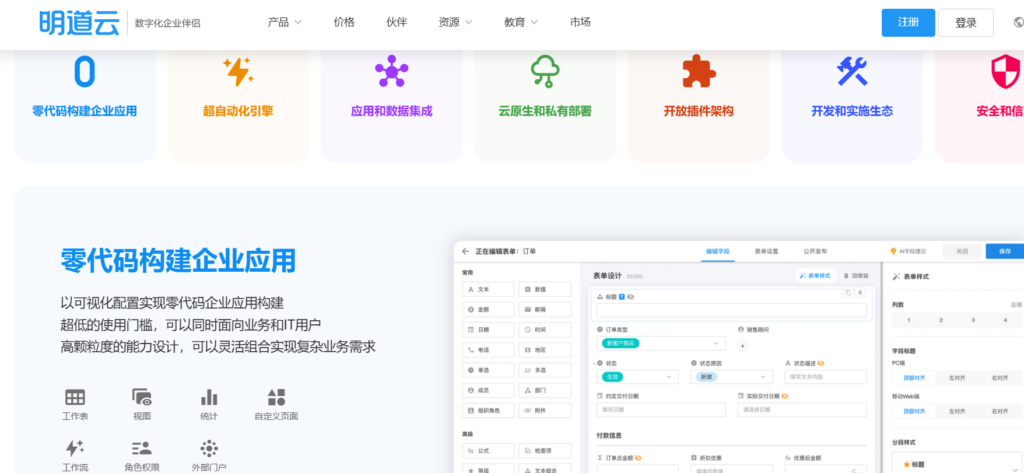Toggle hidden-eye icon next to 订单总金额

pos(638,458)
